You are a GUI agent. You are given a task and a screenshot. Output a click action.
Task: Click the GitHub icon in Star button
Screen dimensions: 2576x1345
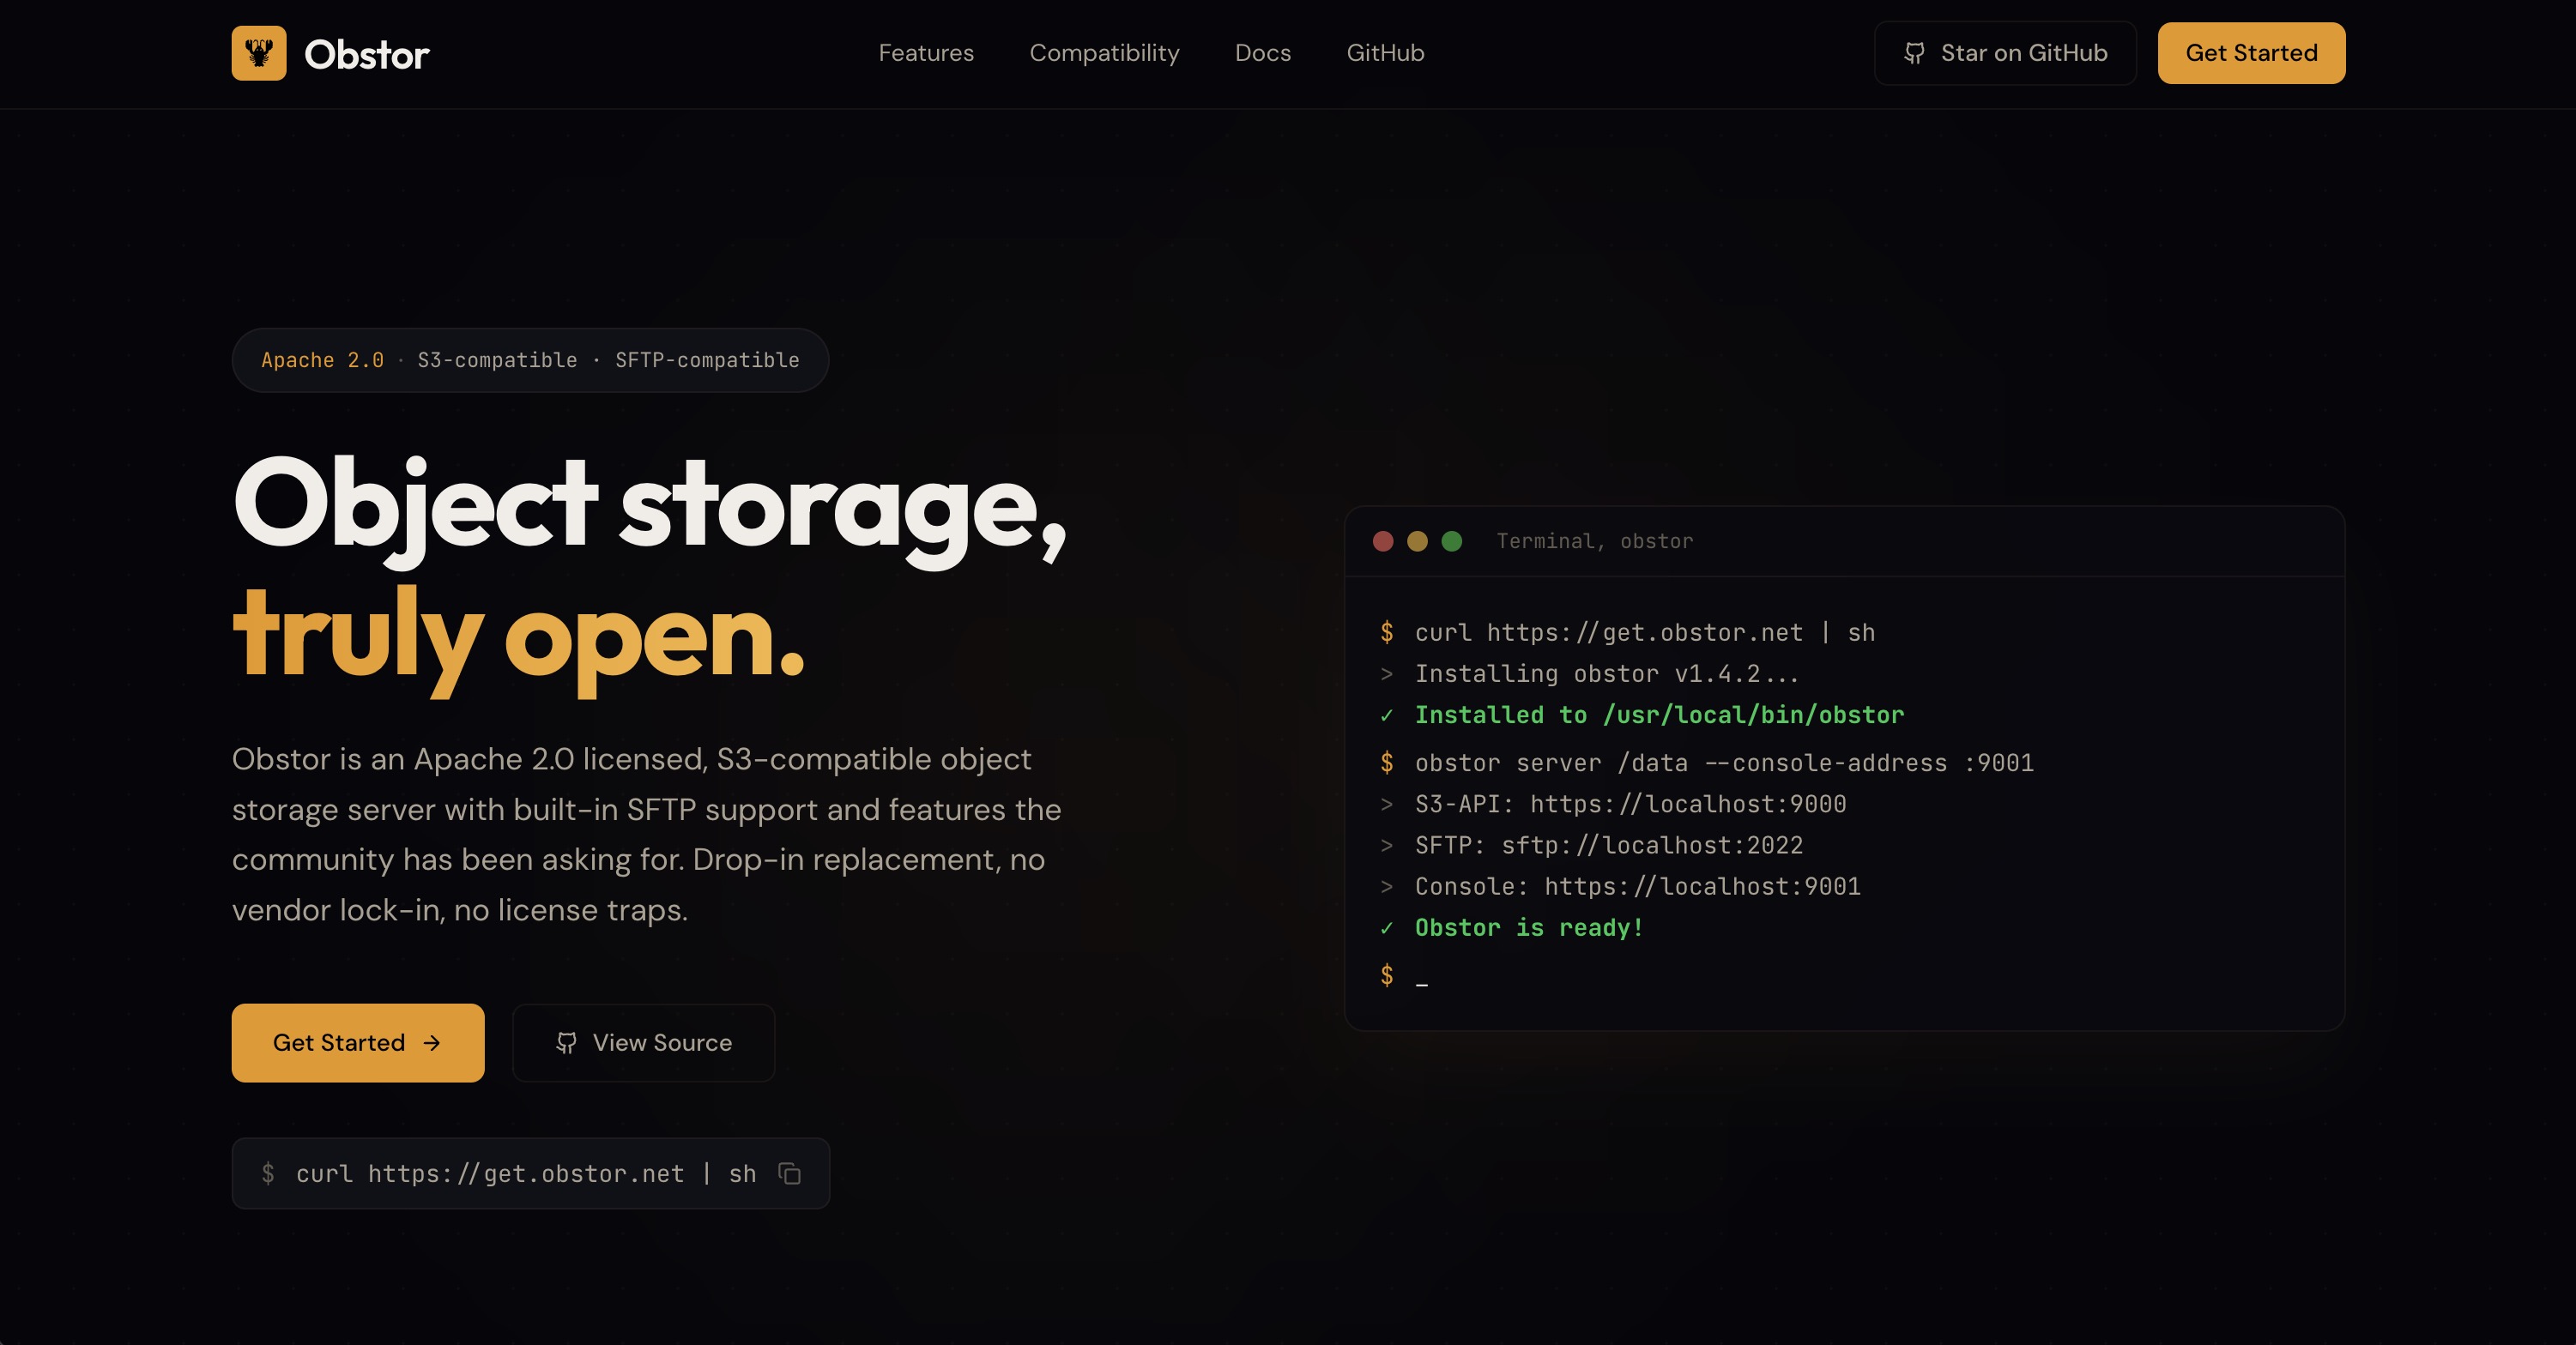point(1914,53)
